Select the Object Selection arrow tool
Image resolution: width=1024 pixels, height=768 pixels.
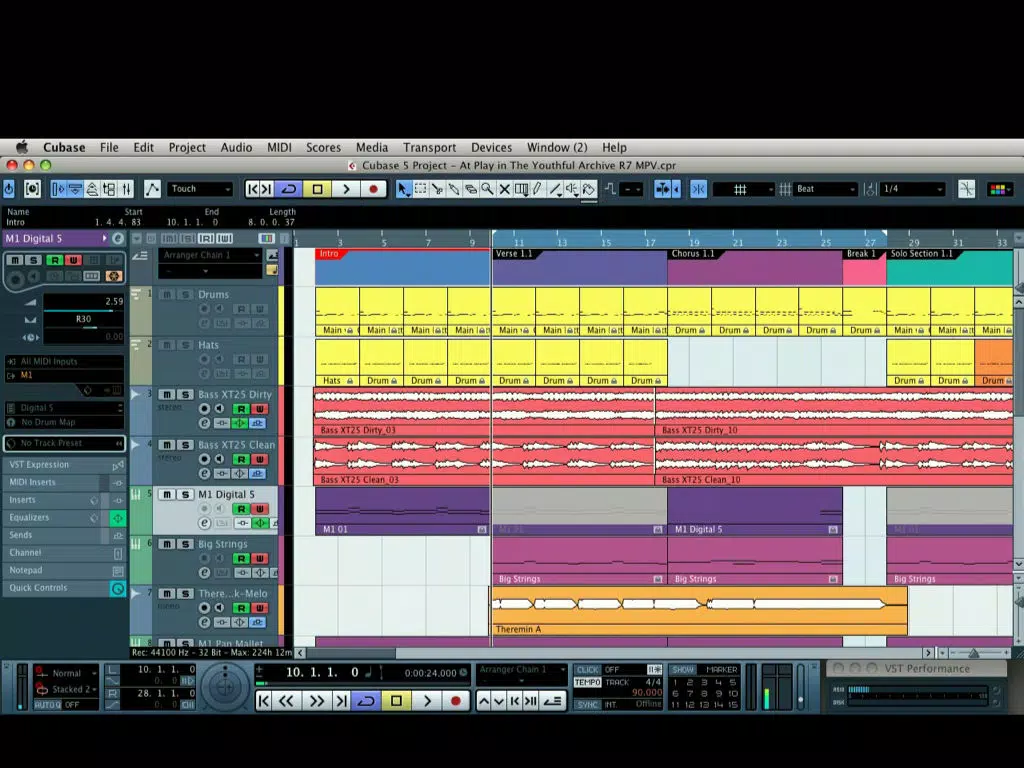tap(403, 189)
